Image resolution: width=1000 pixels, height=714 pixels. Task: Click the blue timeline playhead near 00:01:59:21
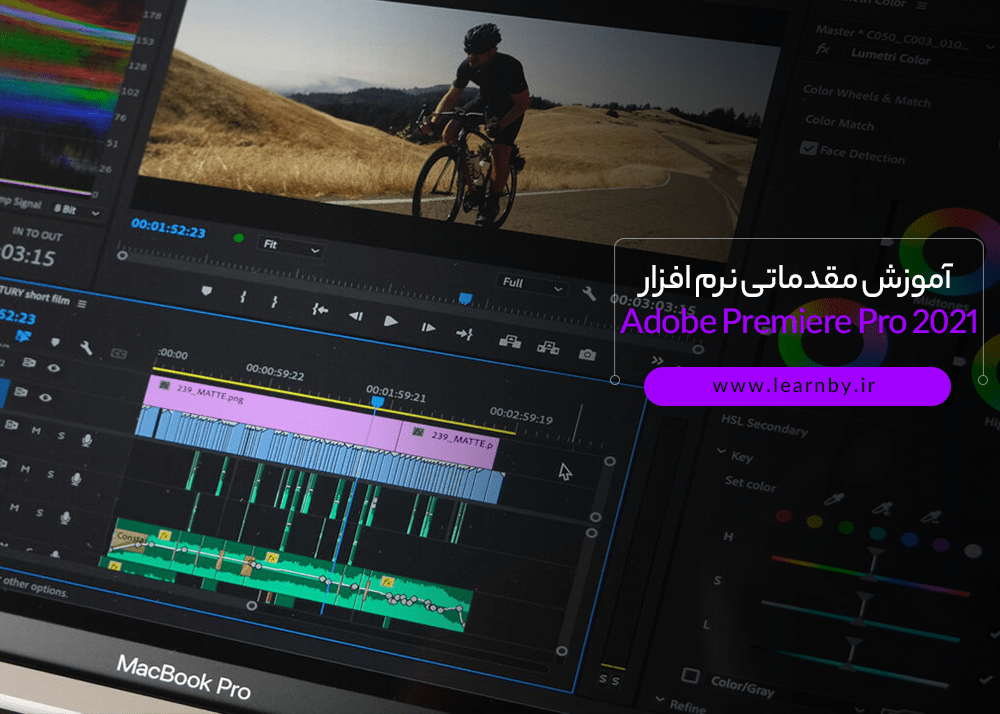pyautogui.click(x=378, y=402)
